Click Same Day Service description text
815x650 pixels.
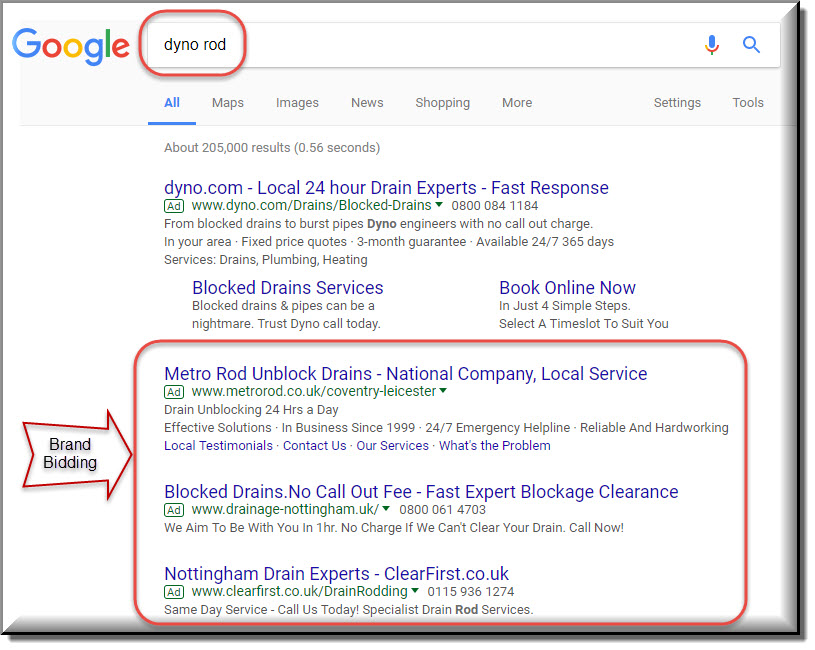pos(348,610)
